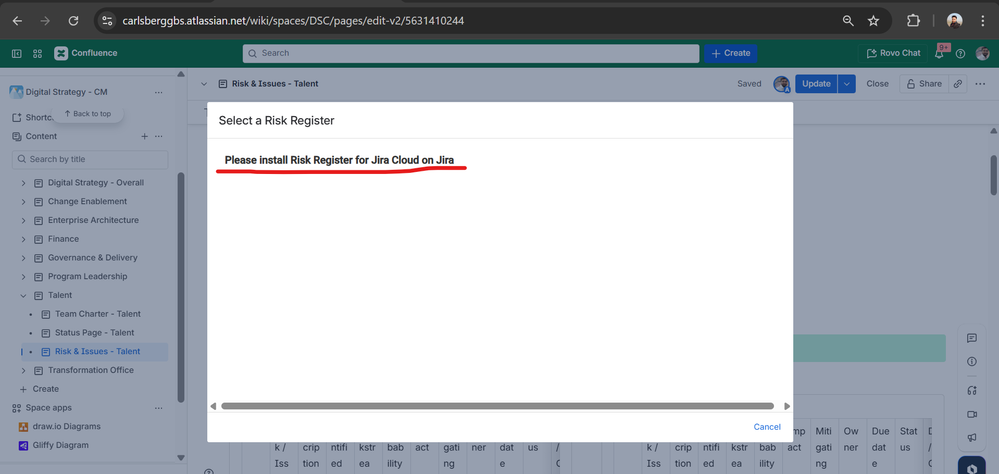The image size is (999, 474).
Task: Expand the Finance tree node
Action: 24,239
